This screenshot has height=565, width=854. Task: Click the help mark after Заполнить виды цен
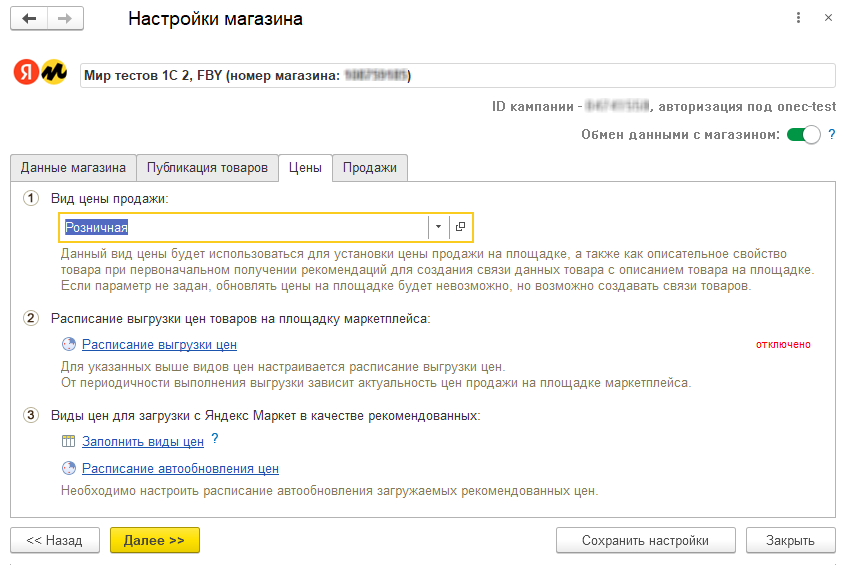214,440
